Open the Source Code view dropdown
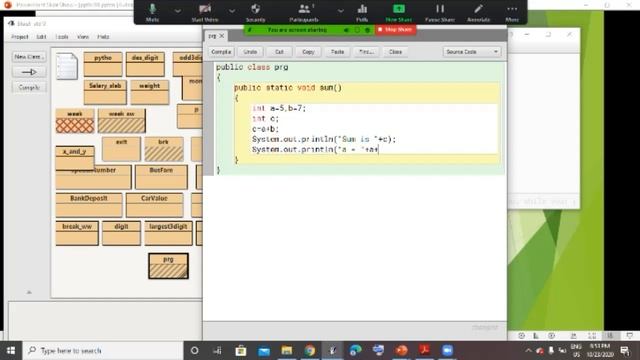This screenshot has width=640, height=360. point(472,52)
